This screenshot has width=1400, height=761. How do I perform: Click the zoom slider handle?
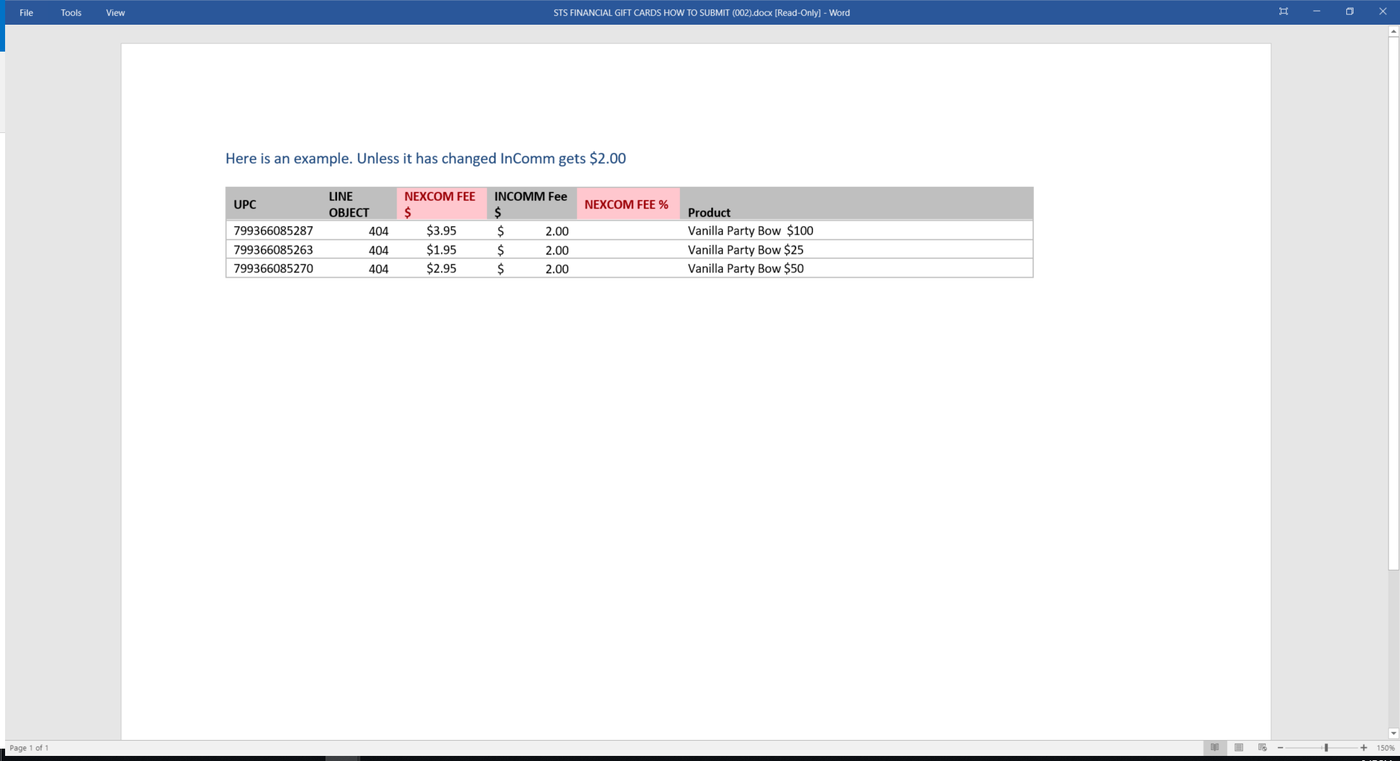click(x=1326, y=748)
